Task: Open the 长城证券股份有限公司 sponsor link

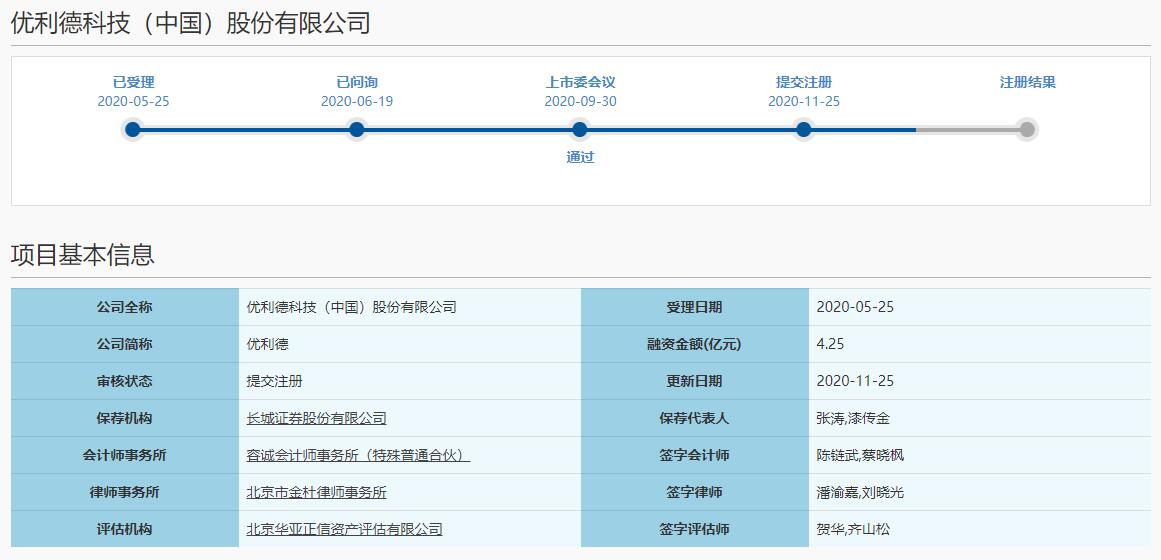Action: tap(316, 418)
